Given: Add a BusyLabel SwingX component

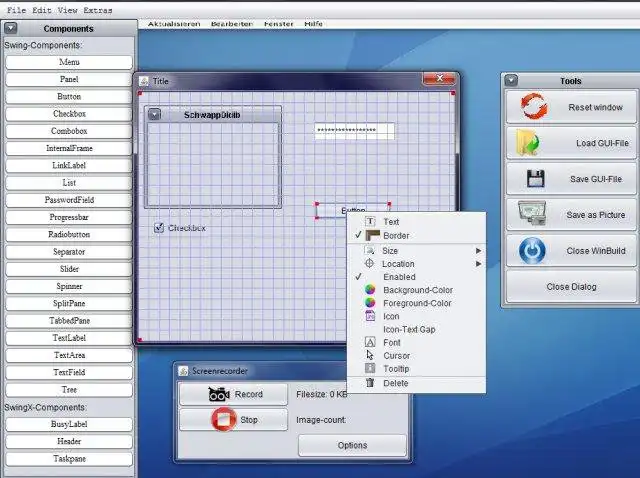Looking at the screenshot, I should click(x=69, y=424).
